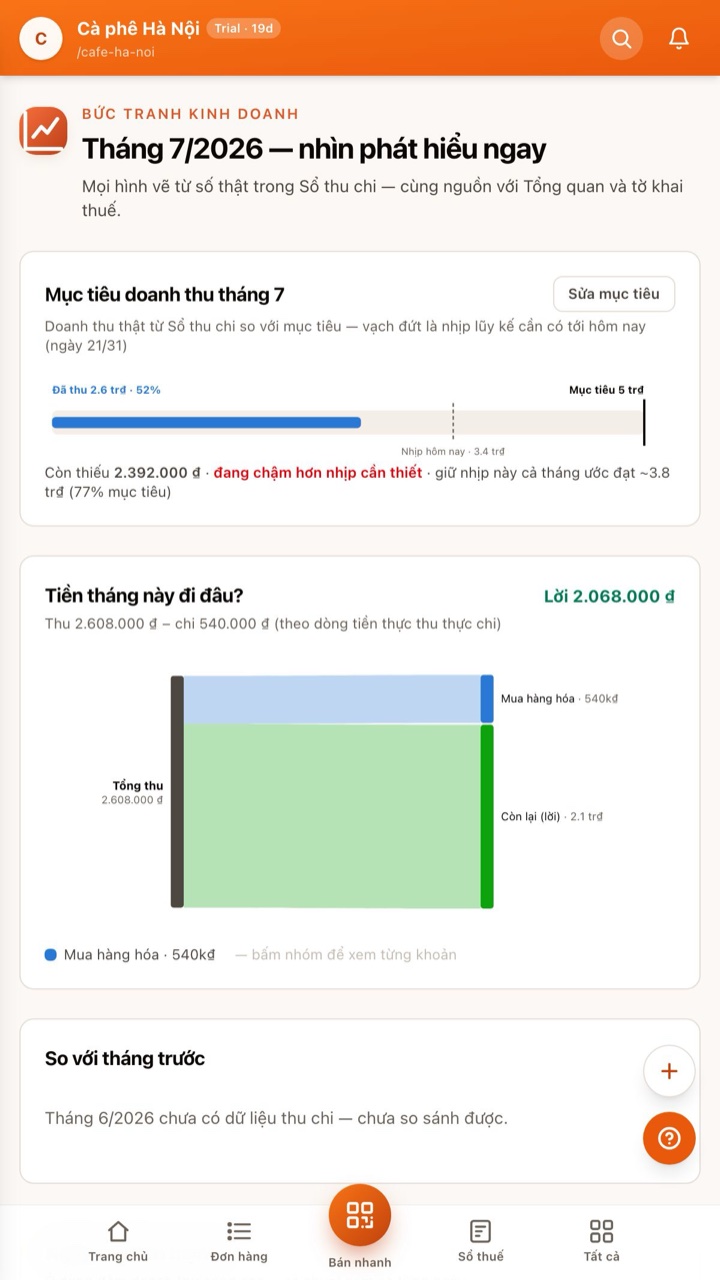This screenshot has width=720, height=1280.
Task: Select the dark Tổng thu node bar
Action: (x=177, y=792)
